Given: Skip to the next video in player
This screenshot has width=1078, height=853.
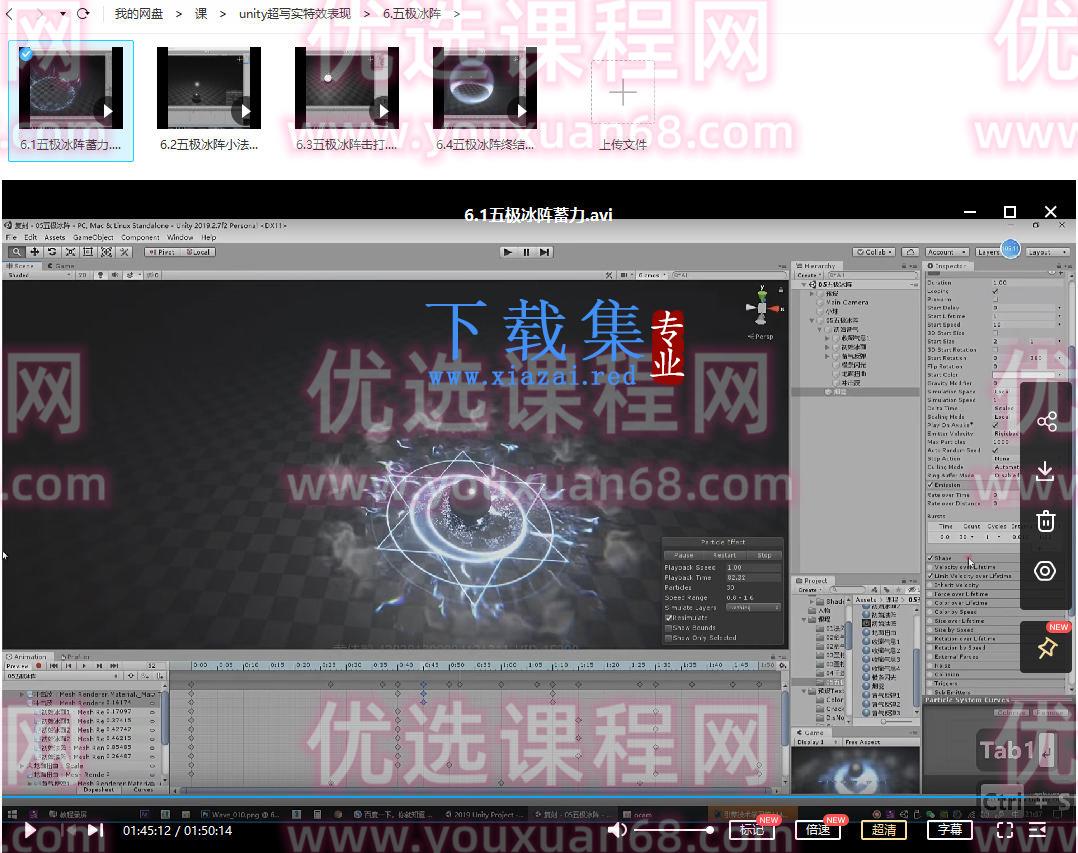Looking at the screenshot, I should pos(96,830).
